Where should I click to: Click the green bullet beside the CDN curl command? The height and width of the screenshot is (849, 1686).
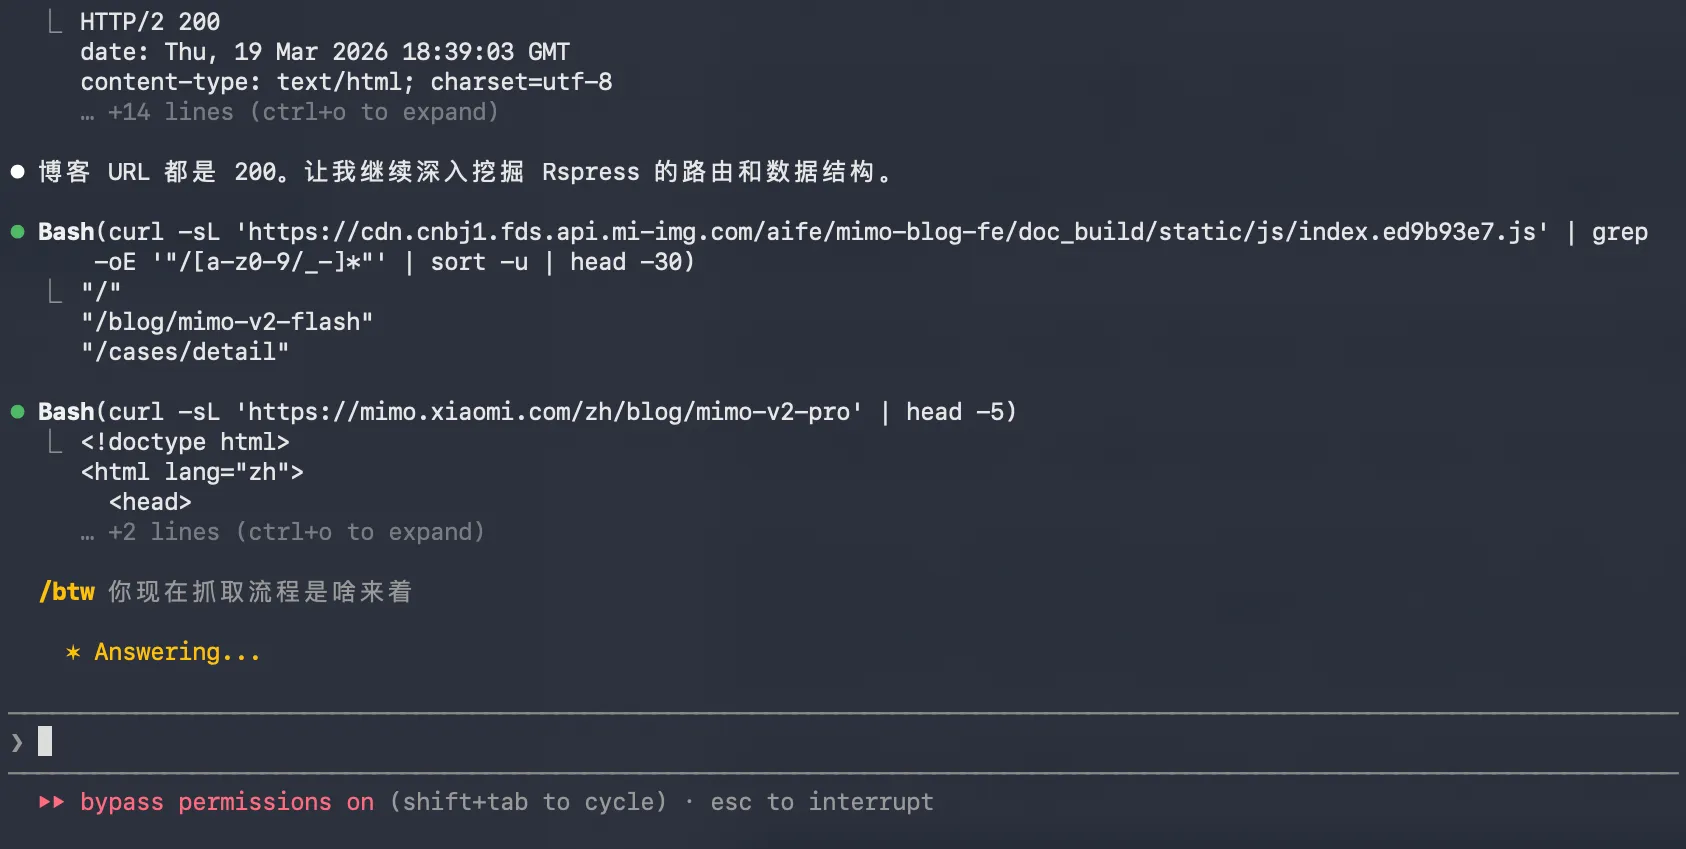(17, 232)
